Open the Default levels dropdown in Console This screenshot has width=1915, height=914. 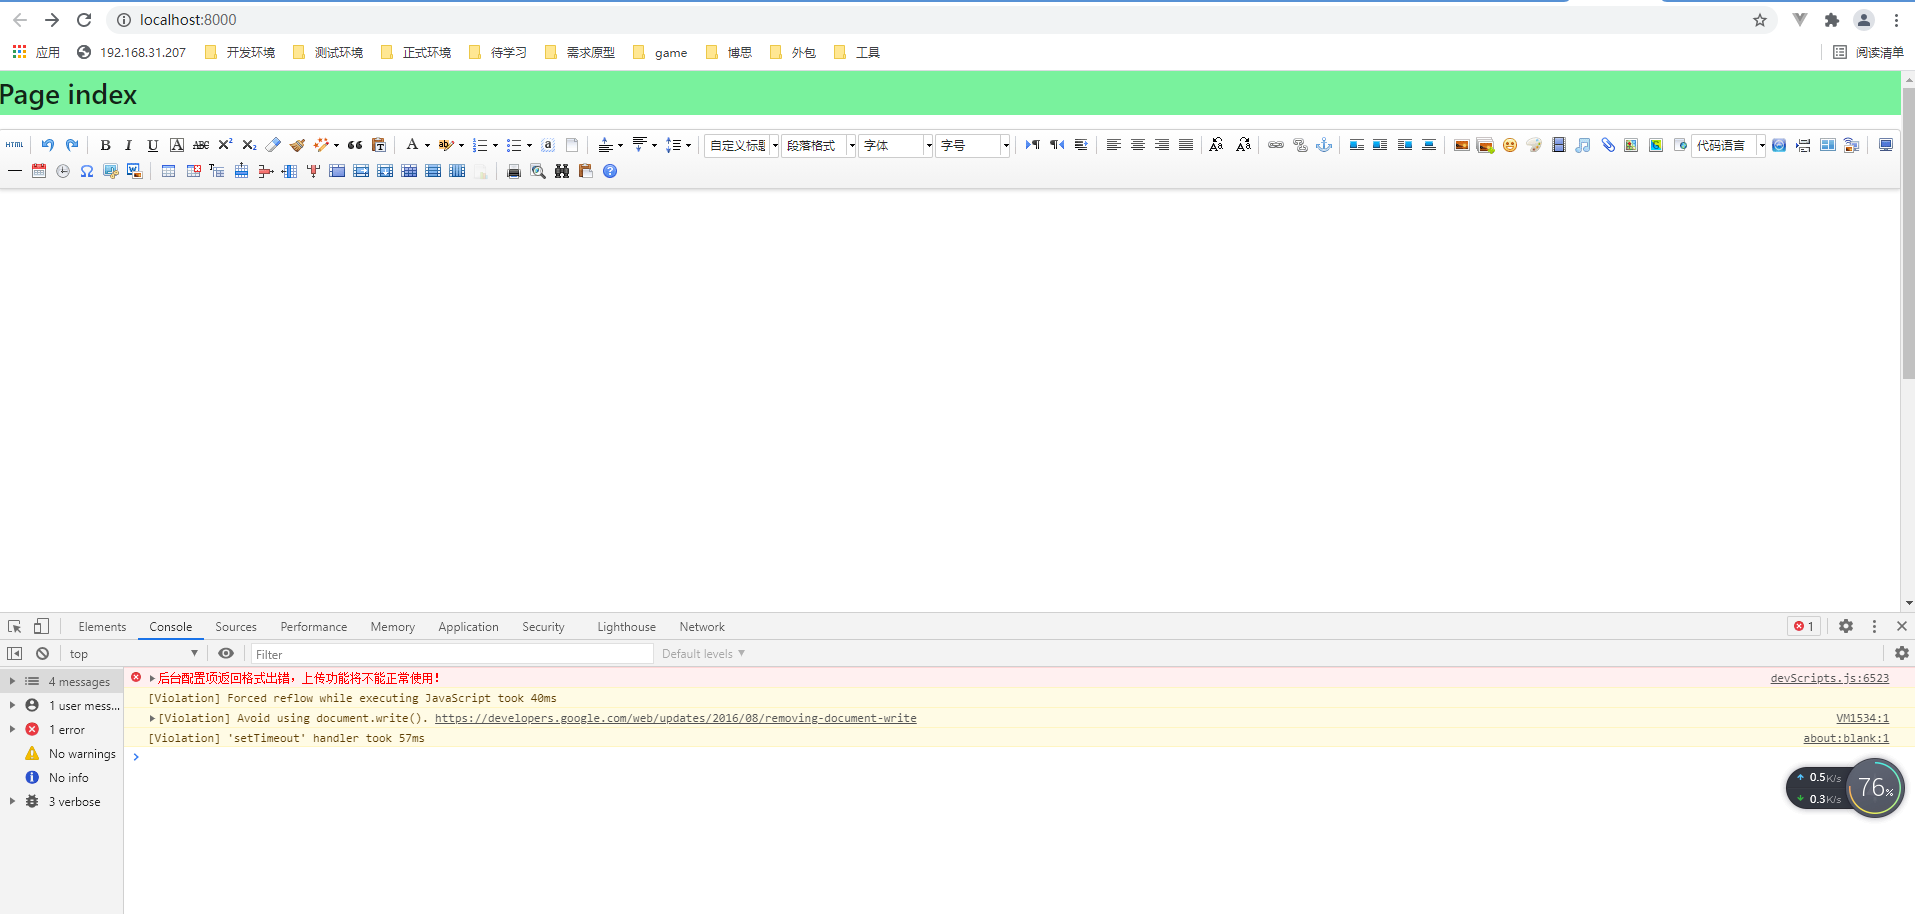pyautogui.click(x=703, y=653)
